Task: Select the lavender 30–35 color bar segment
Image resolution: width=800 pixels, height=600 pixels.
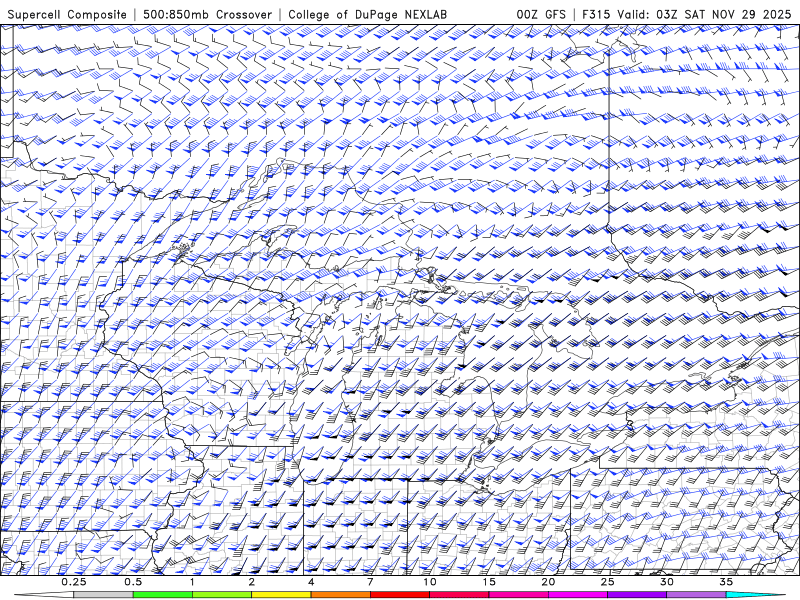Action: (x=696, y=595)
